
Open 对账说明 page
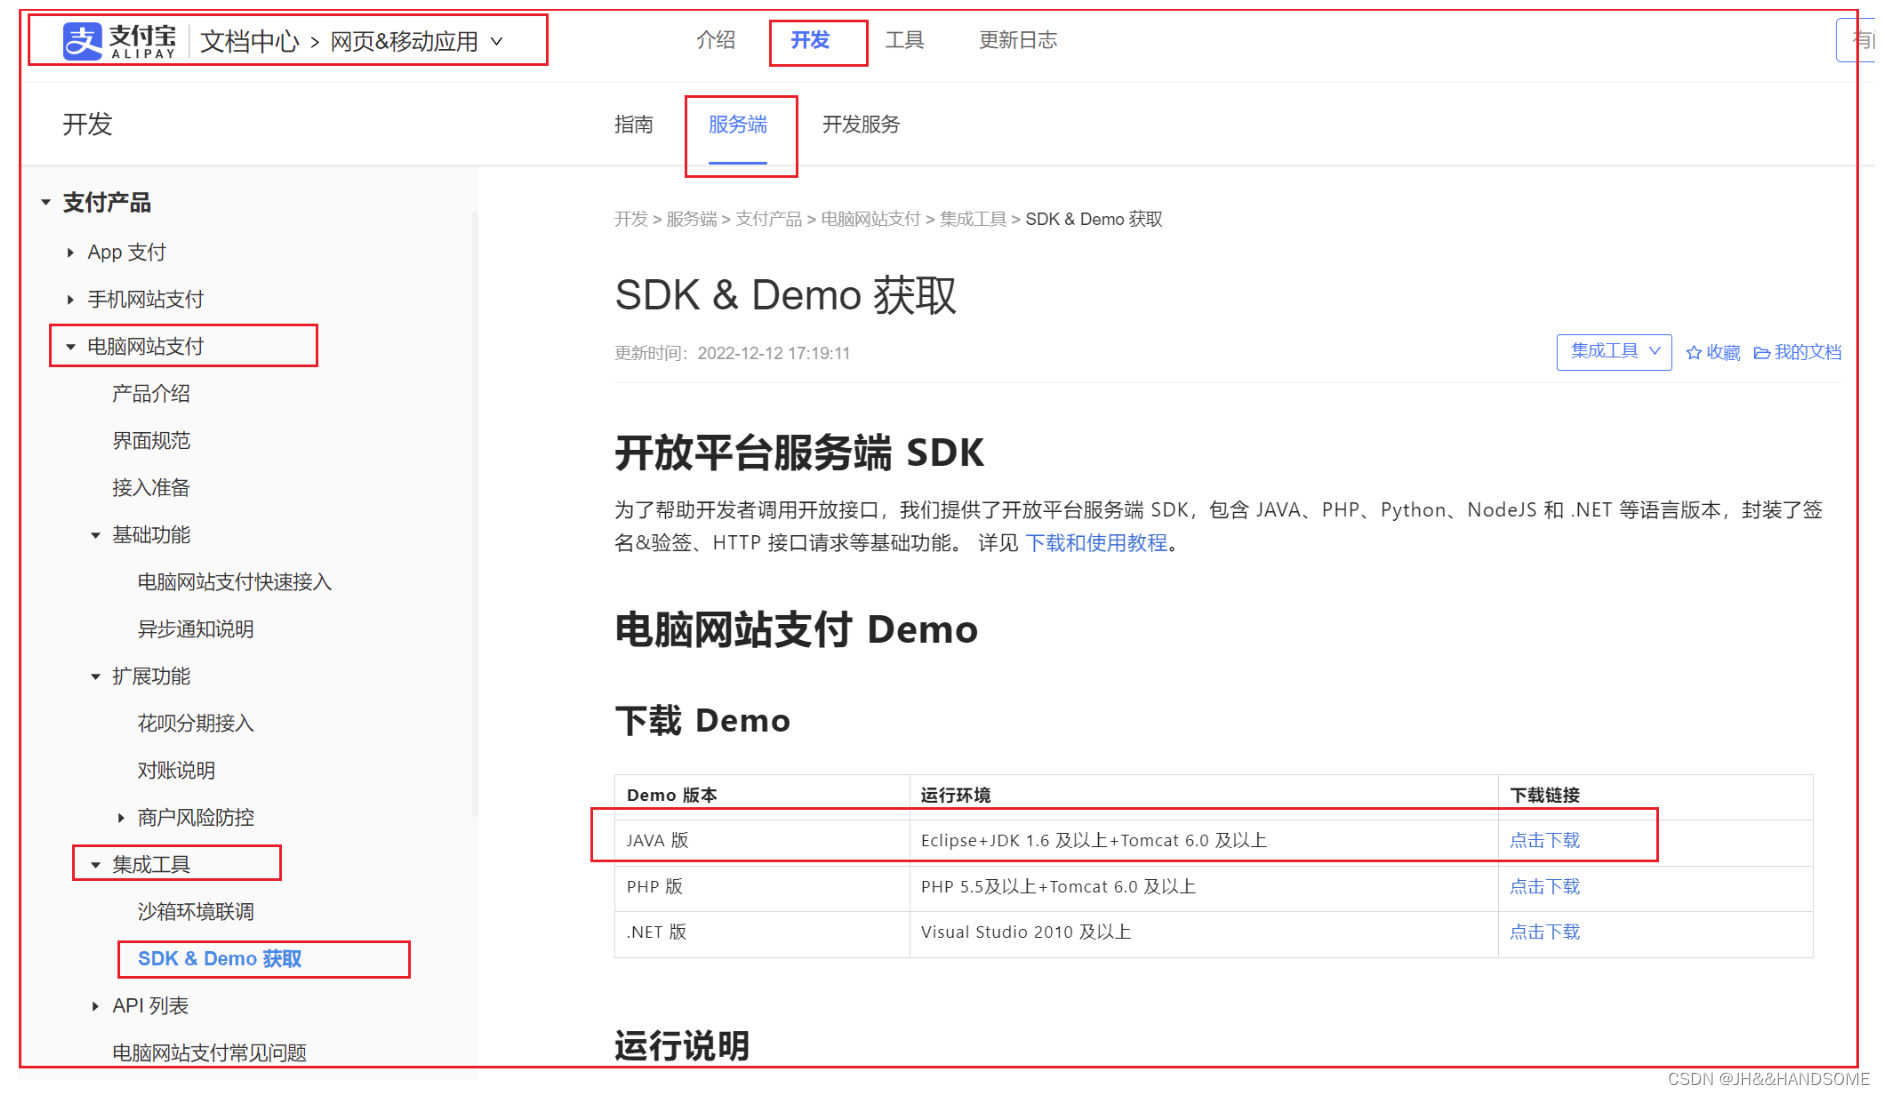176,770
